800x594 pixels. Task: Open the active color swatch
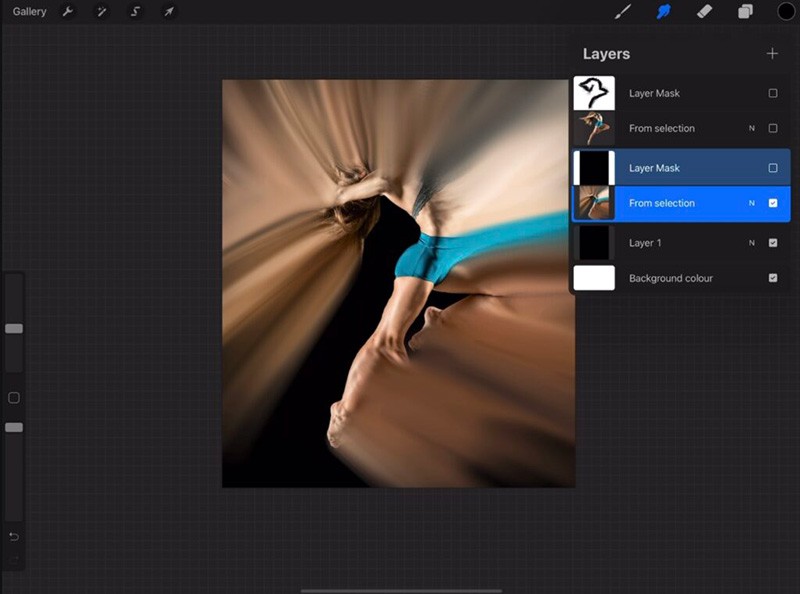pyautogui.click(x=788, y=11)
